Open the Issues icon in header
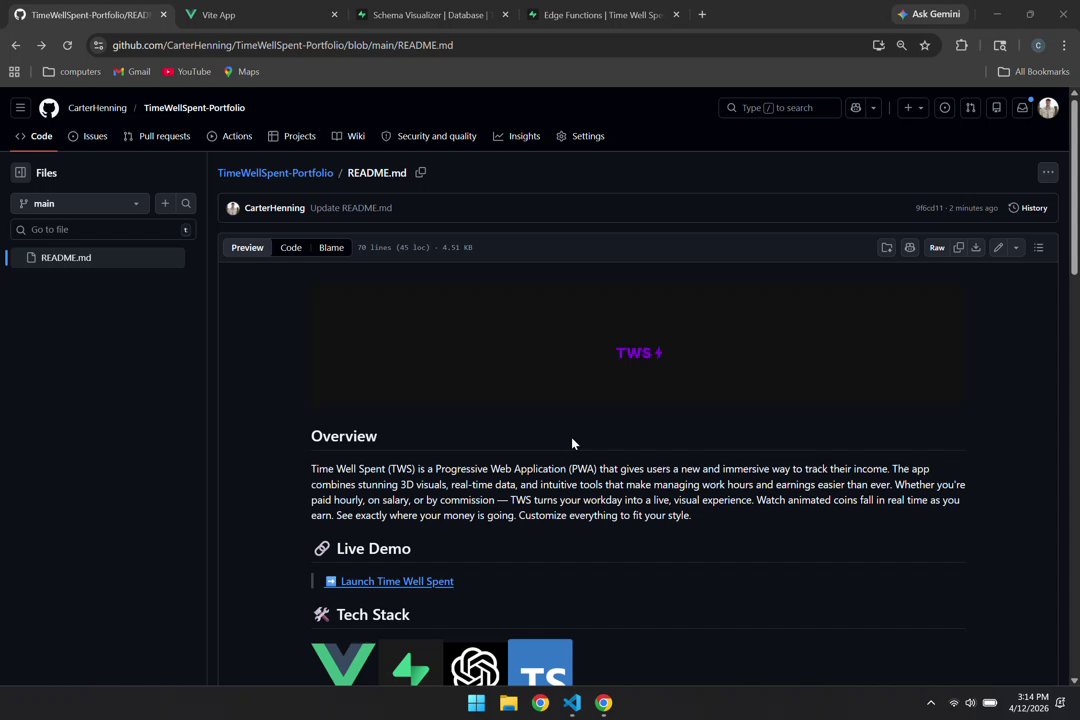Screen dimensions: 1080x720 945,108
